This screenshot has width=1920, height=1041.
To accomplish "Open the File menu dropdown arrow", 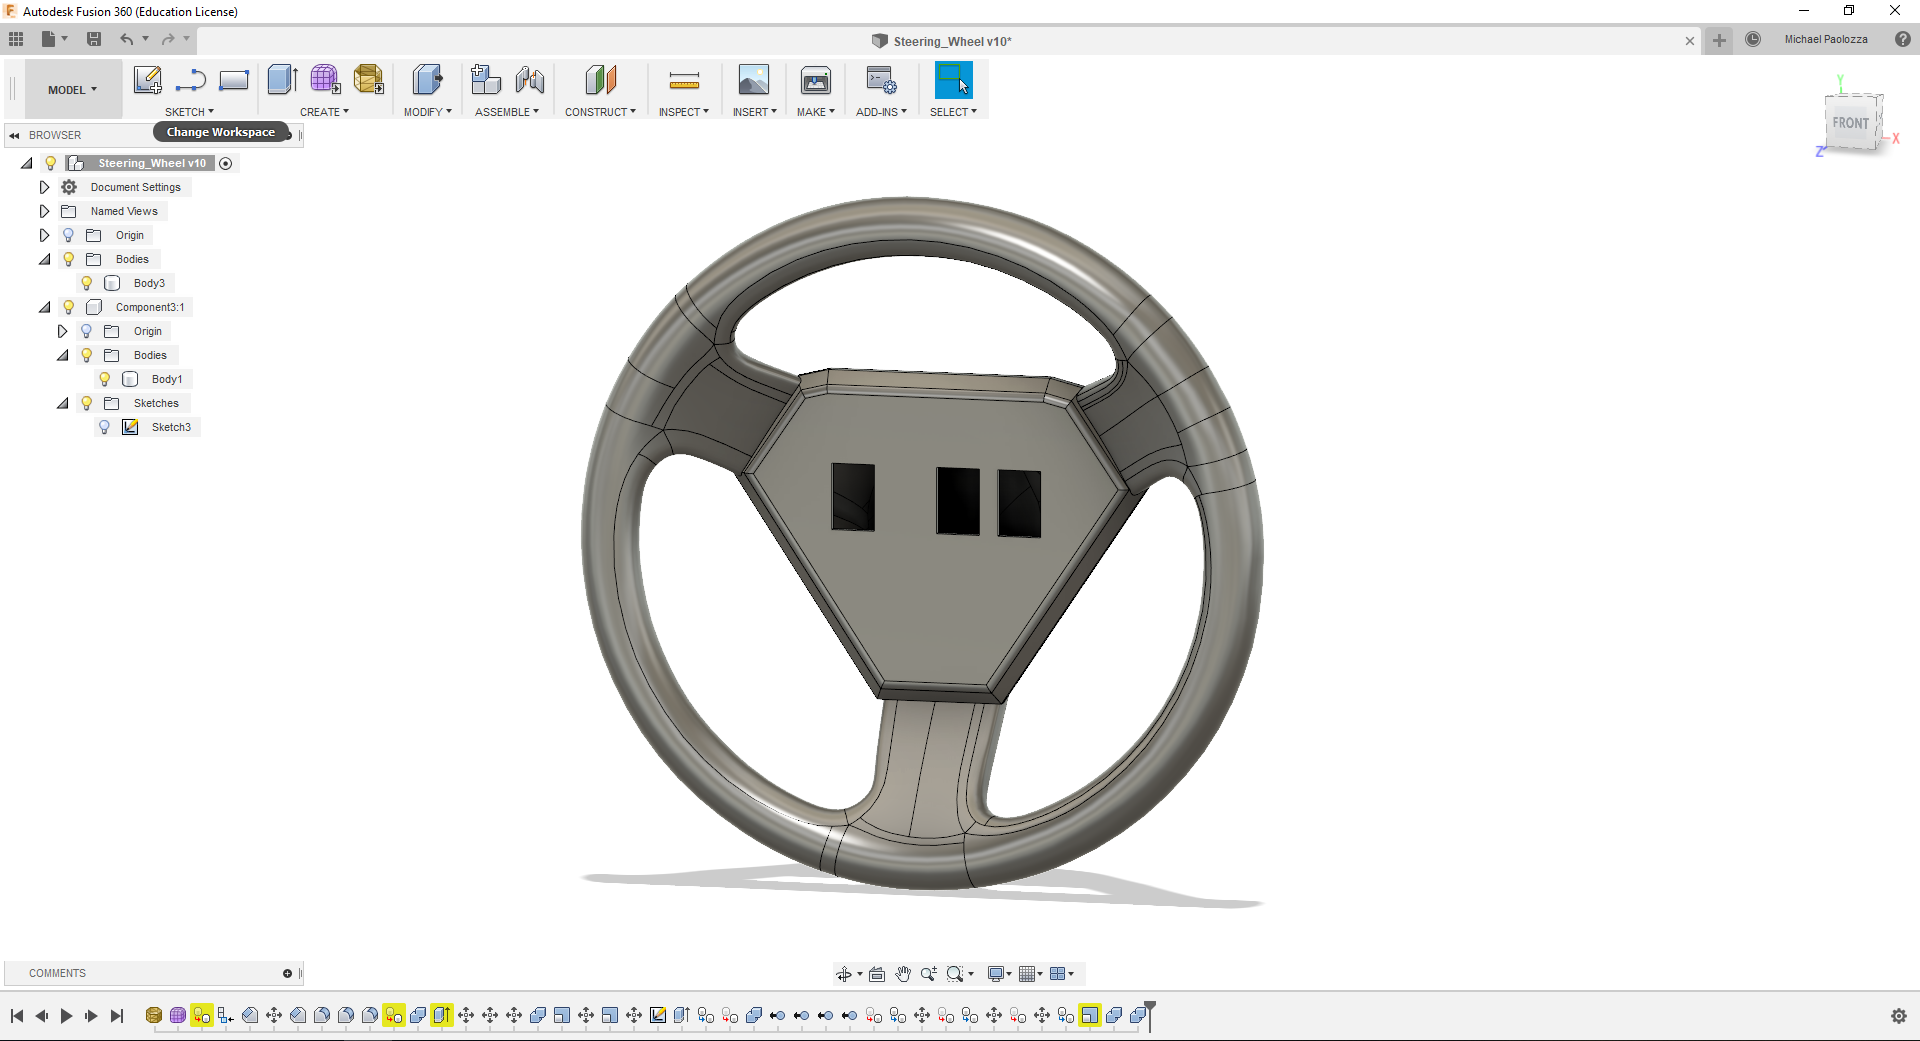I will pos(65,39).
